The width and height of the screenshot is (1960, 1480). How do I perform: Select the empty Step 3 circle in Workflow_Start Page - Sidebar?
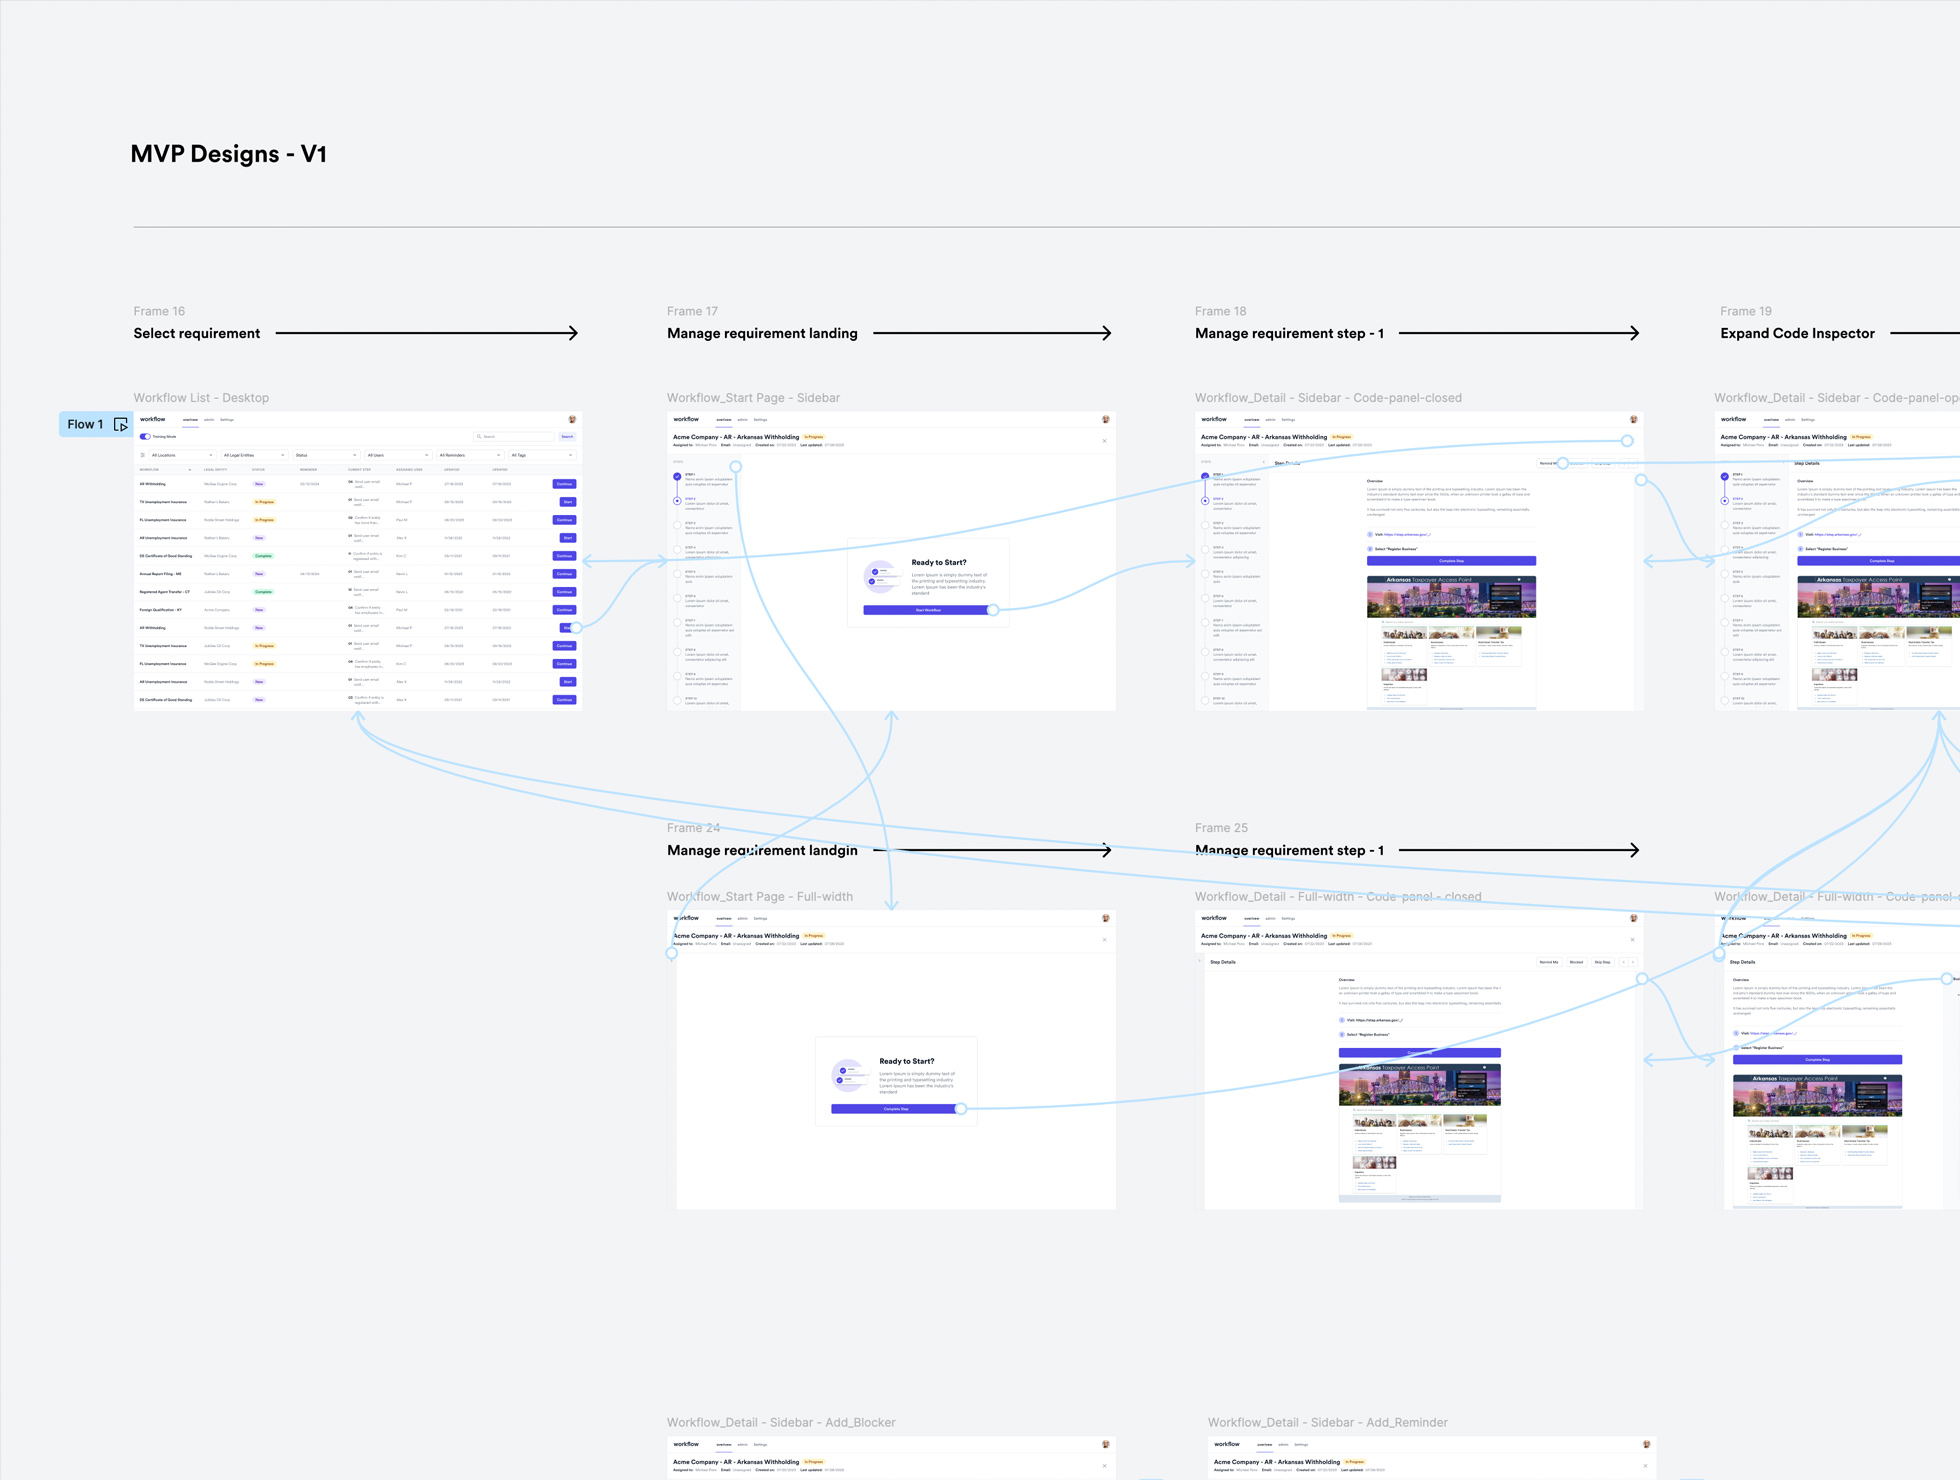click(x=677, y=525)
